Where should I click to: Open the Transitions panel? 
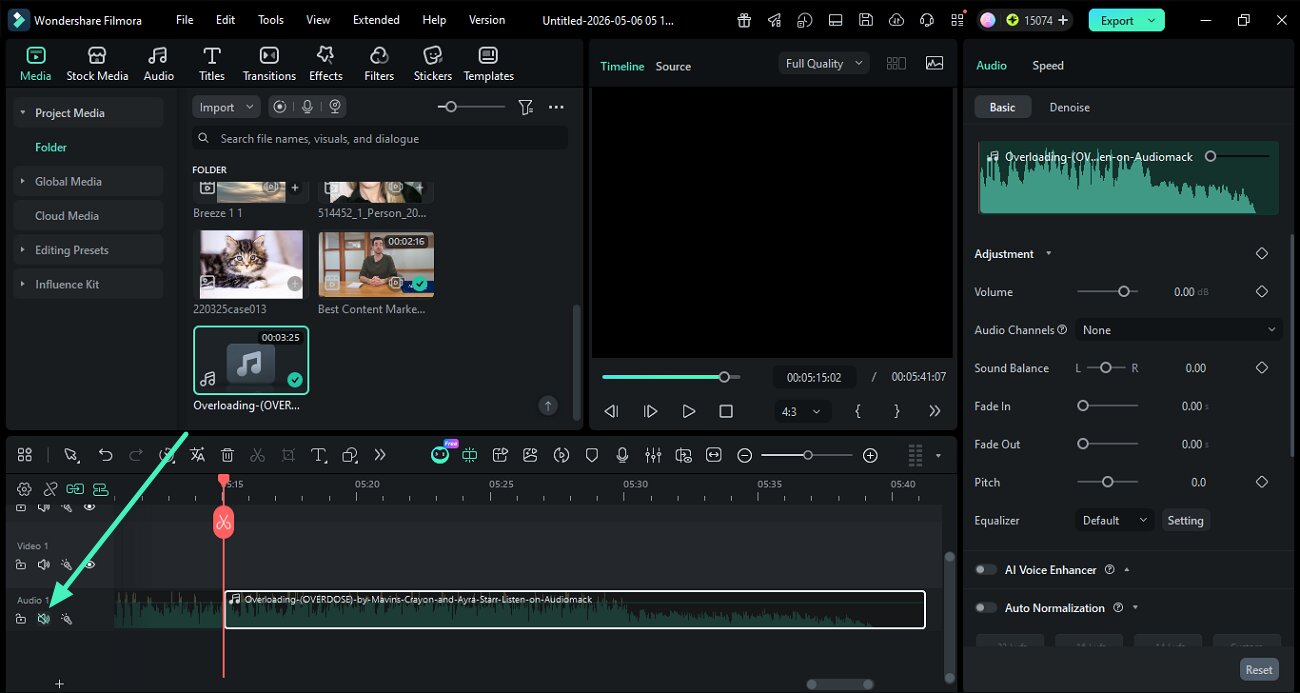coord(269,64)
